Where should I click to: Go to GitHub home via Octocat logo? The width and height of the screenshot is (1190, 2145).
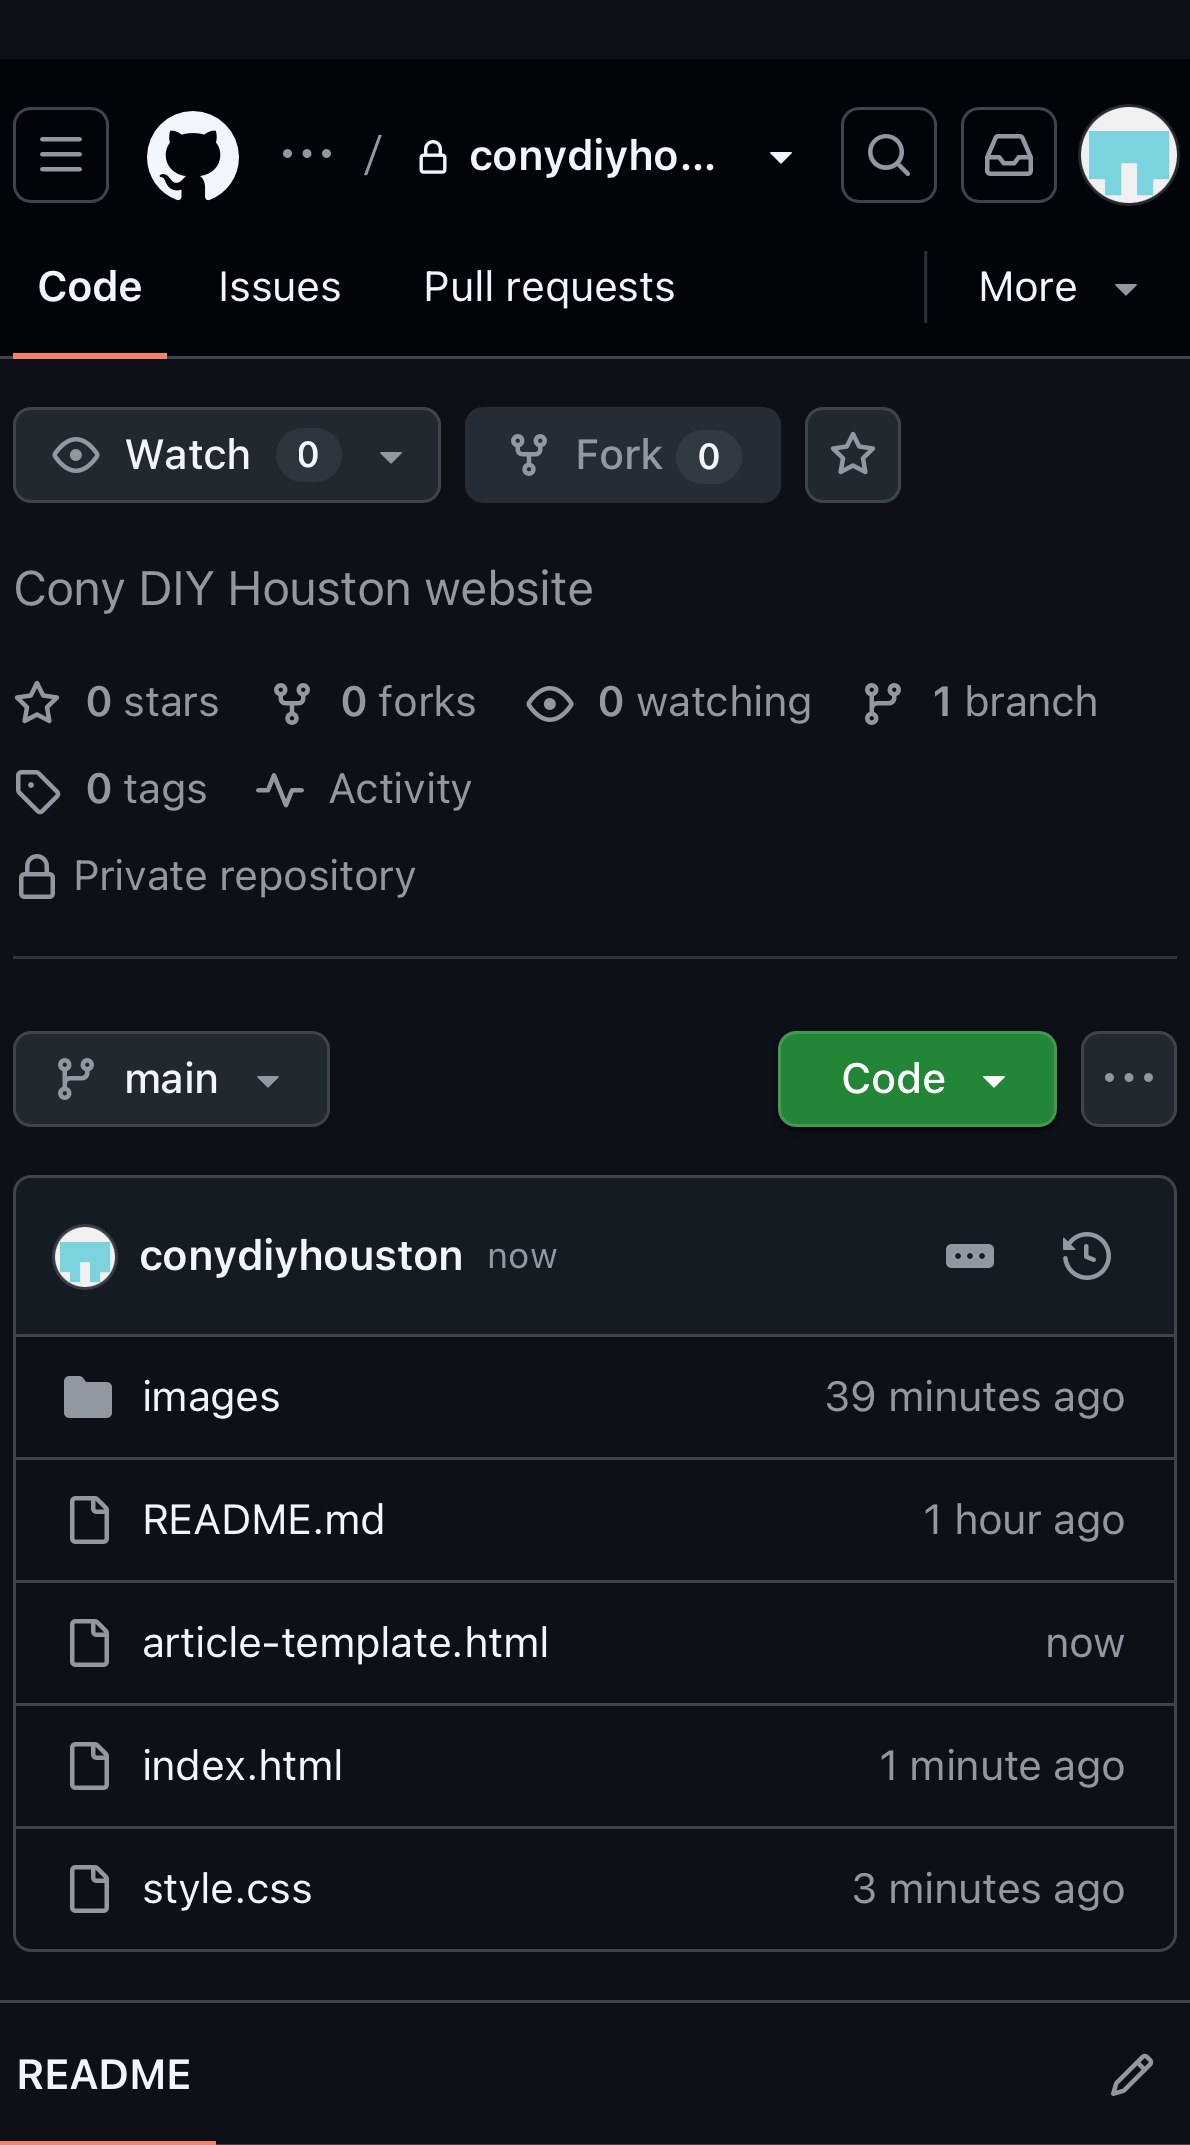point(193,155)
